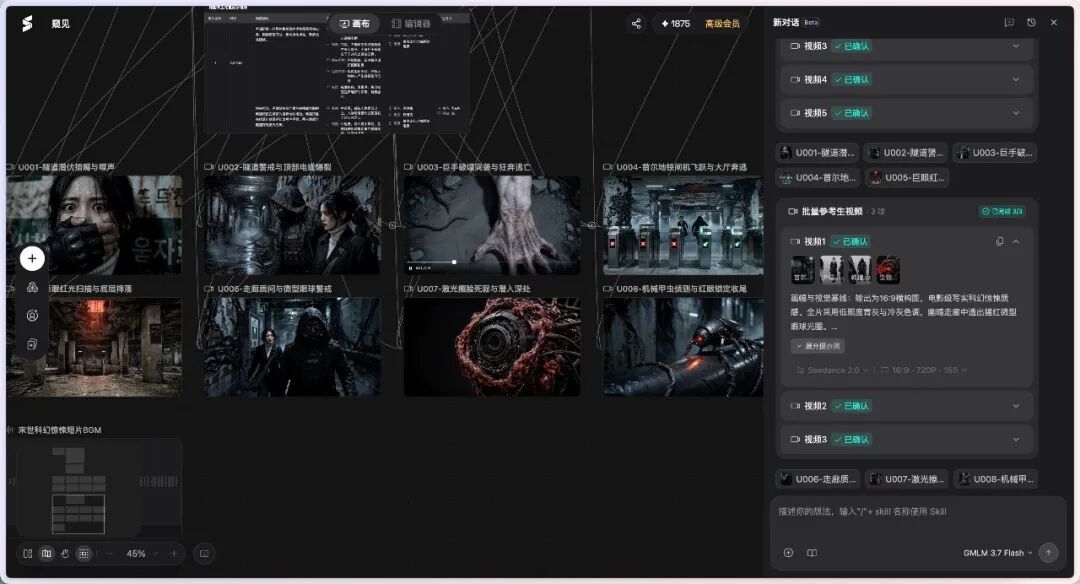Screen dimensions: 1080x584
Task: Switch to the 编辑器 editor tab
Action: click(x=411, y=23)
